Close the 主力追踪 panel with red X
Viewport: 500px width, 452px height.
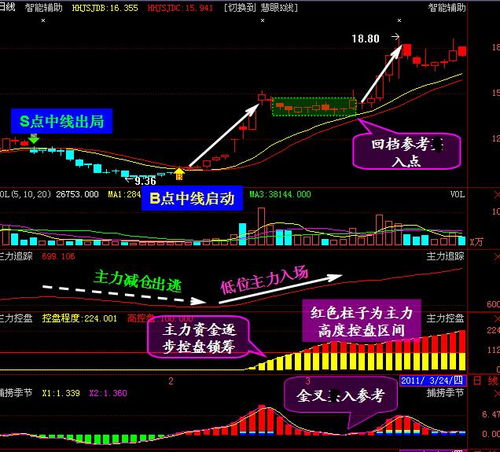[496, 257]
